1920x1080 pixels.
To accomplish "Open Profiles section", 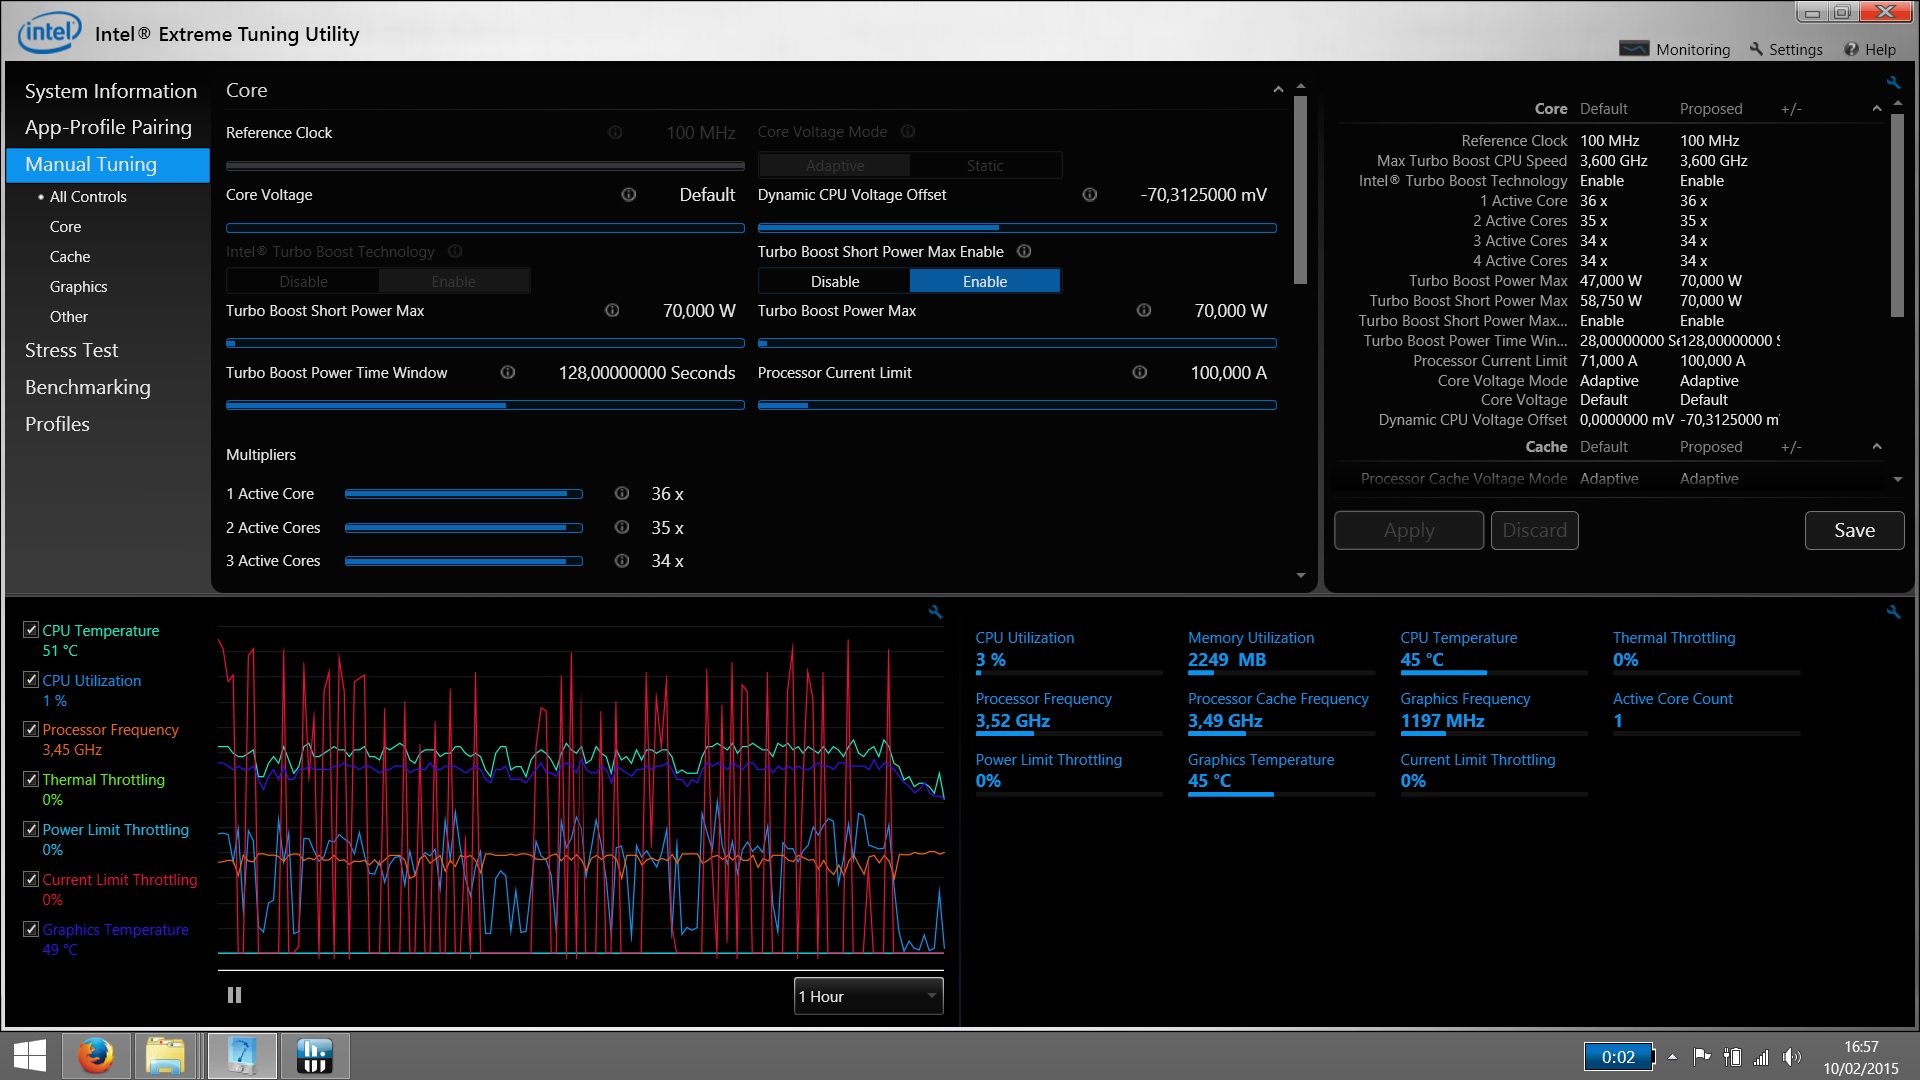I will coord(57,424).
